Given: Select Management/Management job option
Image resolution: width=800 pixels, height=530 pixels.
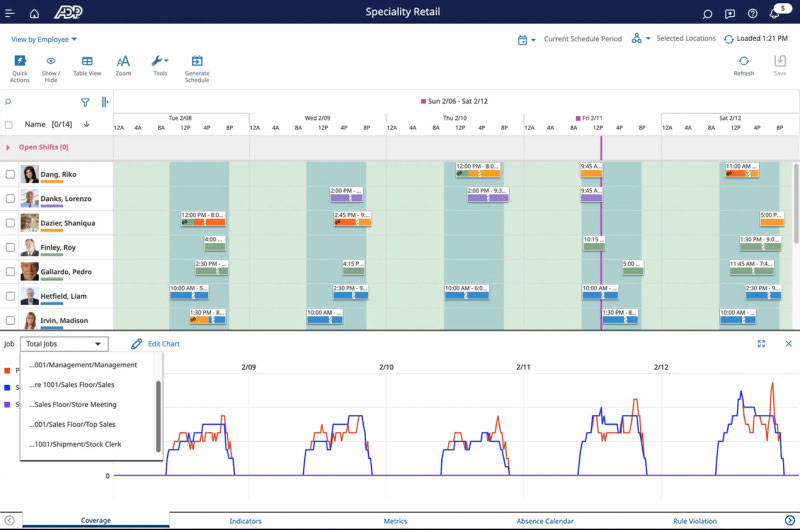Looking at the screenshot, I should [x=83, y=365].
